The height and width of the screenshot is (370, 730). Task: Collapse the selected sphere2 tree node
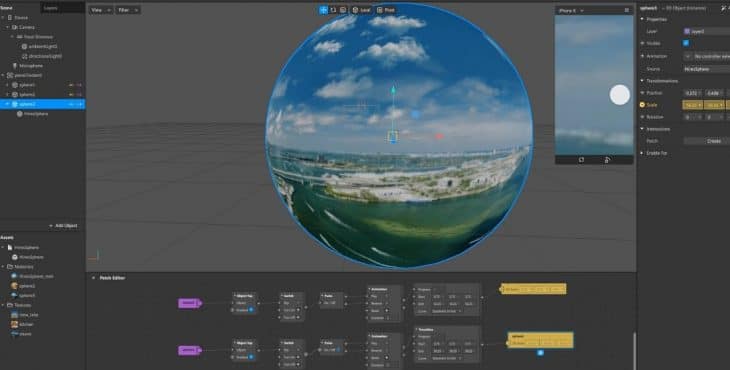pos(7,104)
